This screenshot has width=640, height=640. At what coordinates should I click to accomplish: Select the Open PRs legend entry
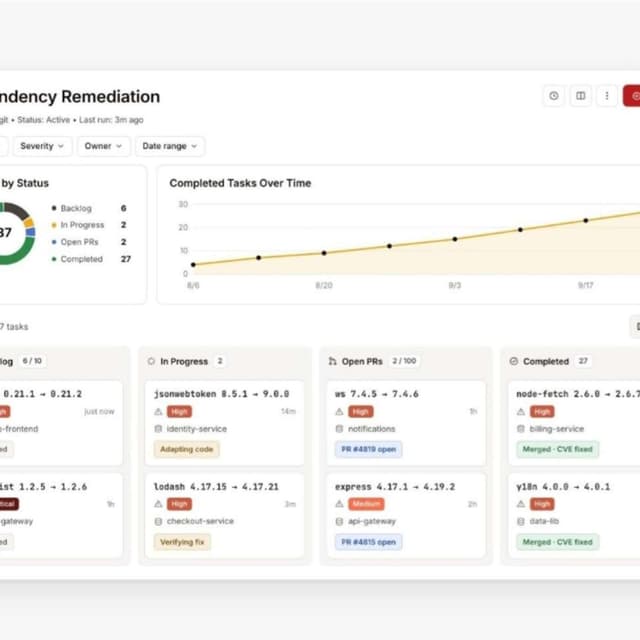pyautogui.click(x=89, y=242)
